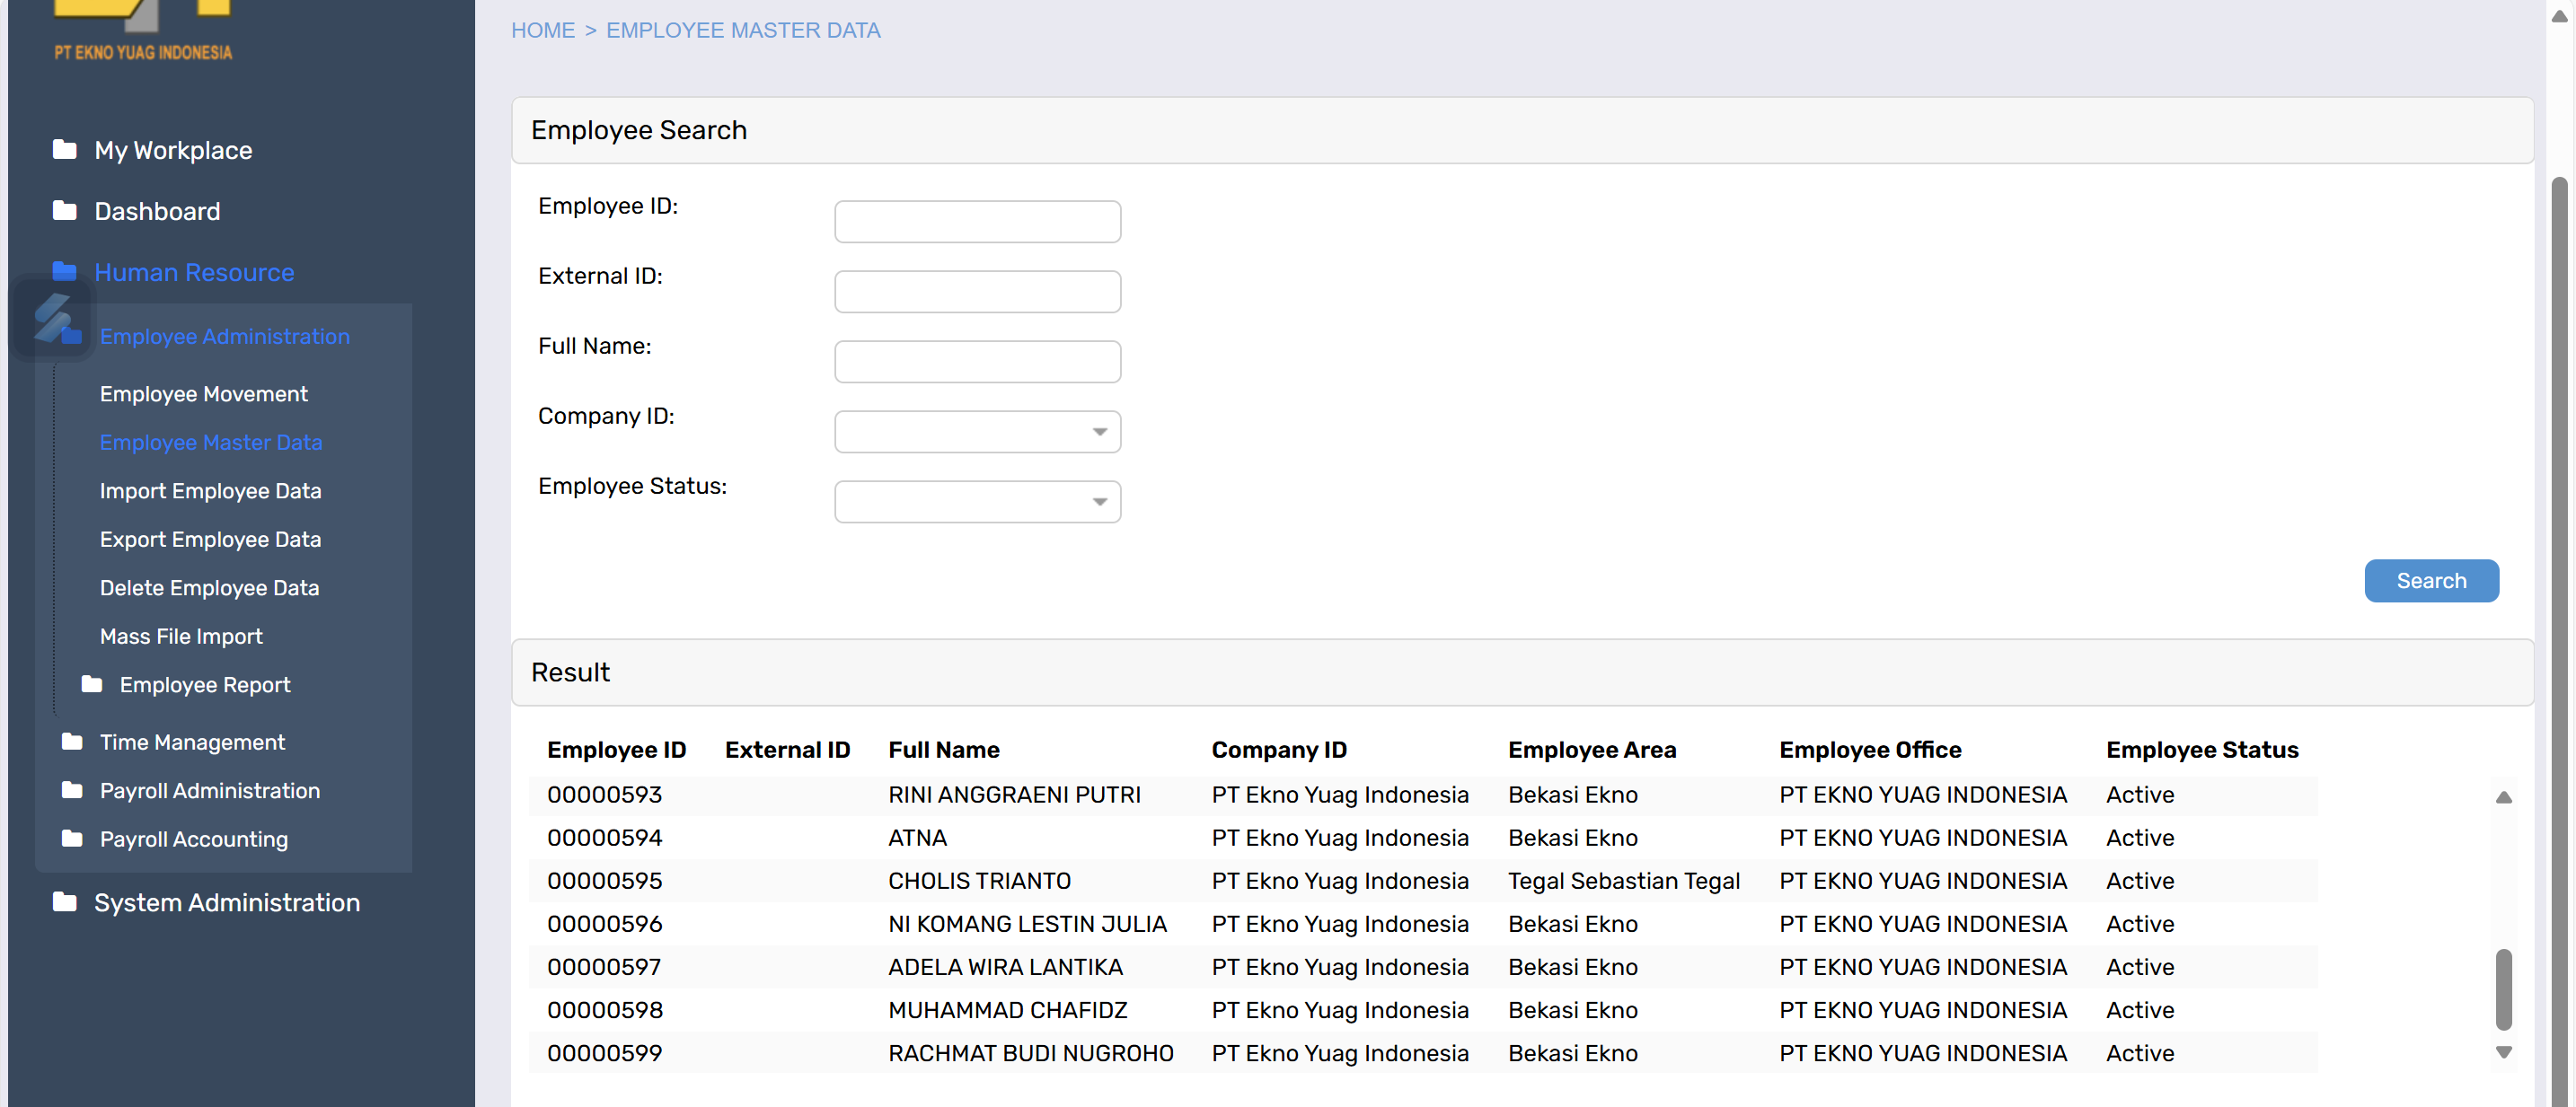2576x1107 pixels.
Task: Collapse Employee Administration submenu
Action: 224,337
